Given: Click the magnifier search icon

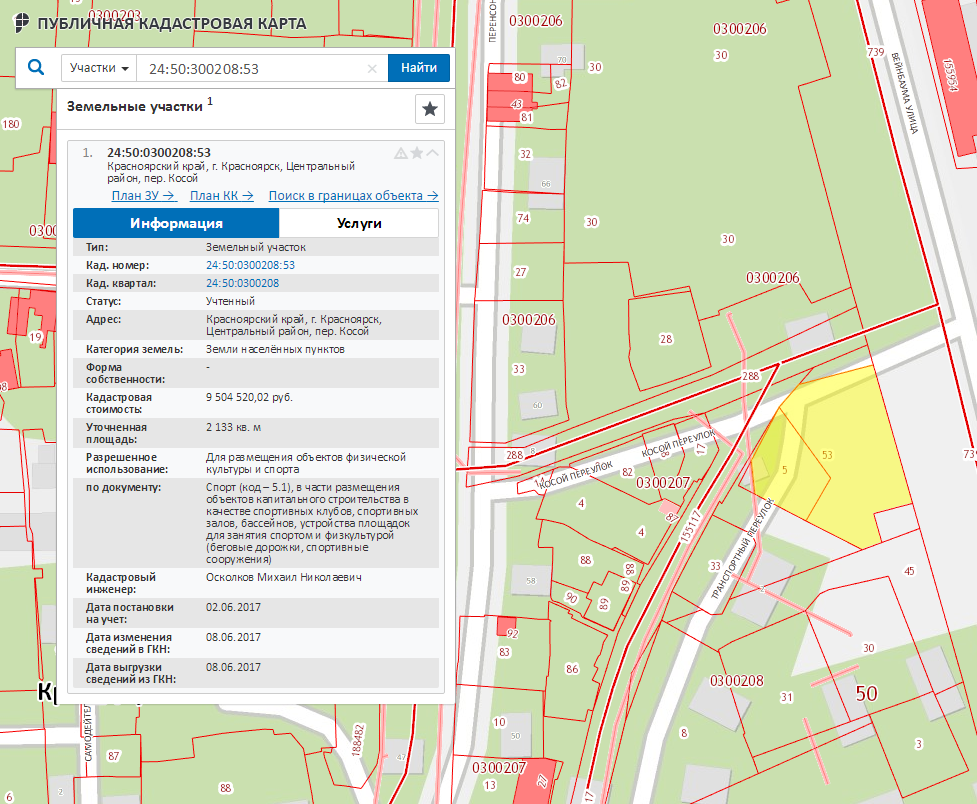Looking at the screenshot, I should pyautogui.click(x=36, y=68).
